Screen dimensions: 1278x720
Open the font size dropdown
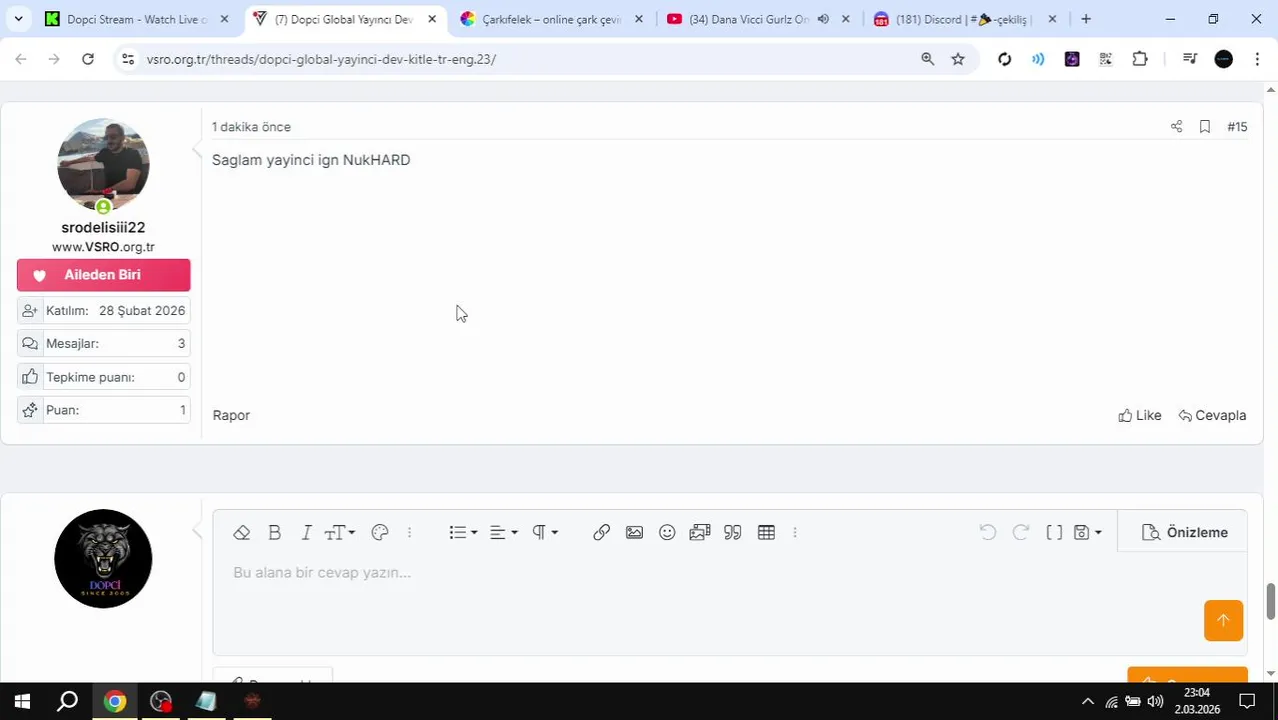[340, 533]
